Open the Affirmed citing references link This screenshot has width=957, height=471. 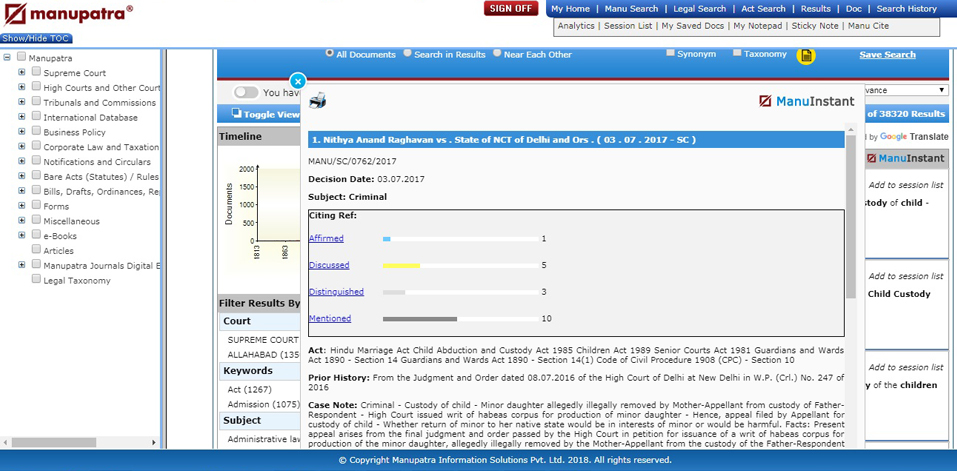(x=326, y=239)
